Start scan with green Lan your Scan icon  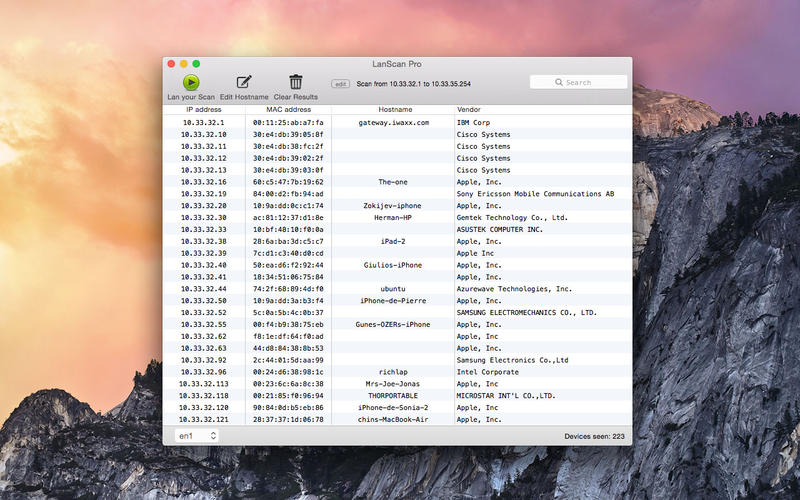[191, 83]
